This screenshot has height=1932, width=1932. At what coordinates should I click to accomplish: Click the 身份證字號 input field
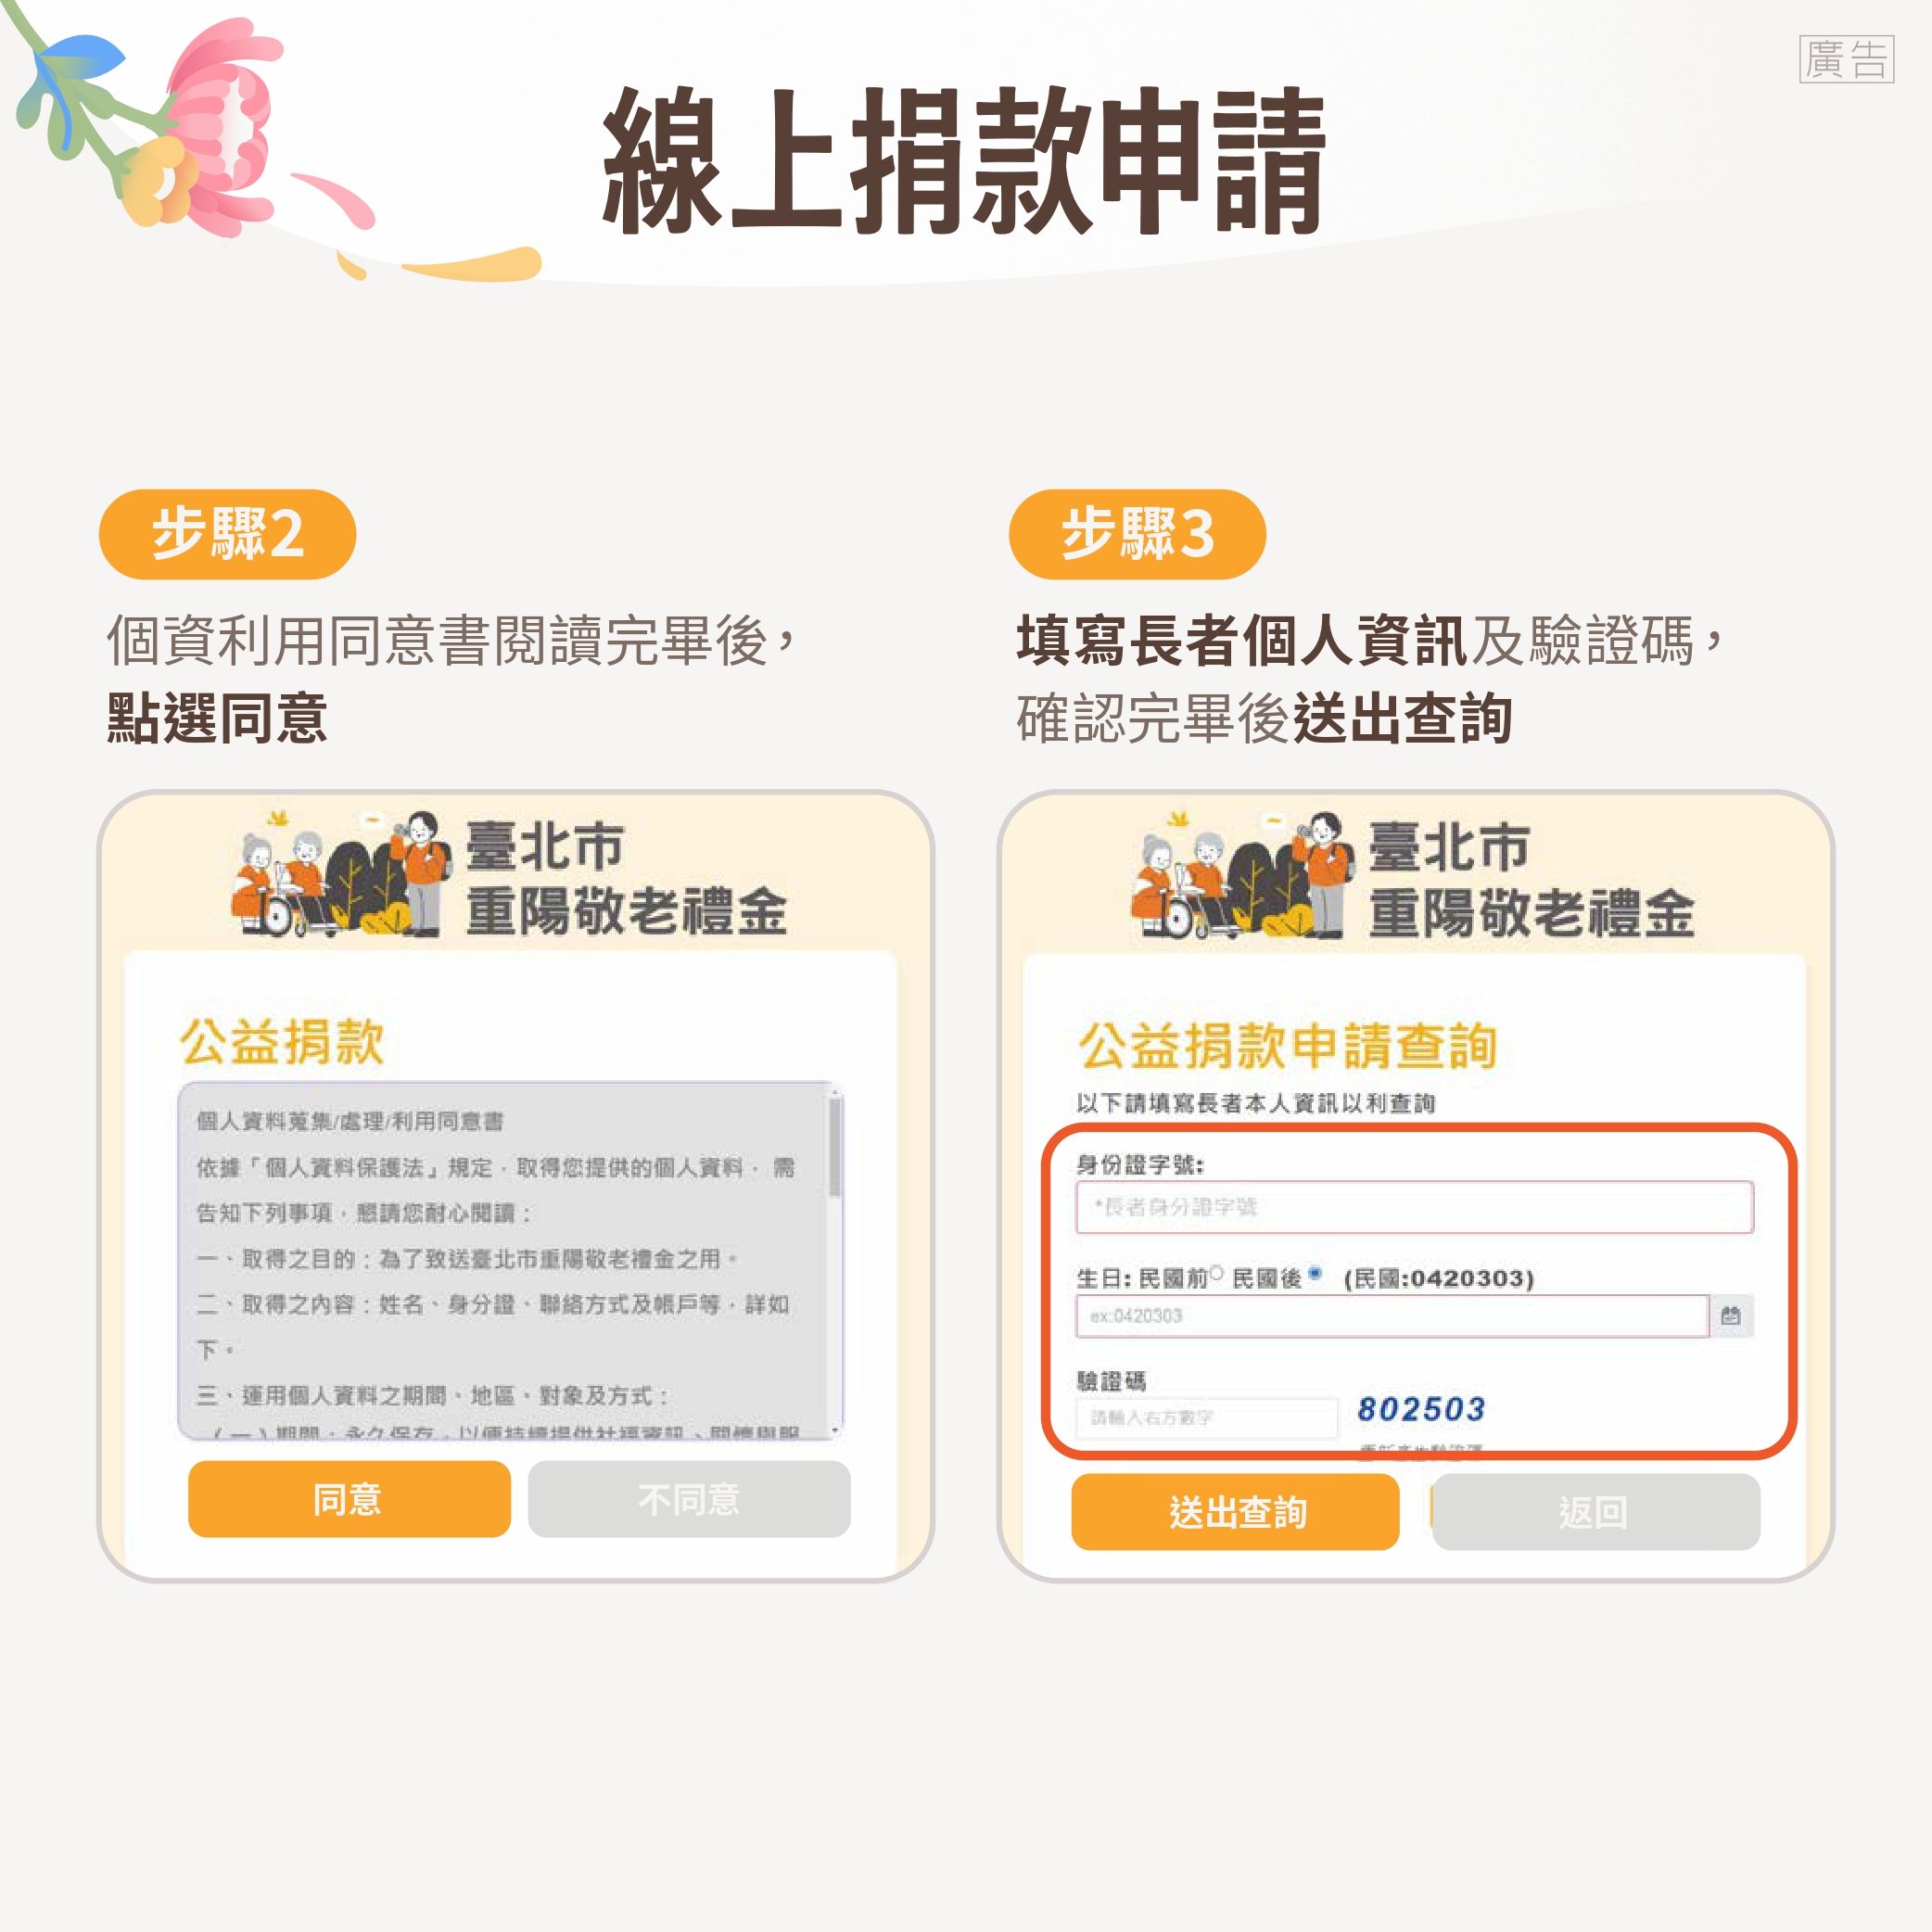[x=1414, y=1207]
